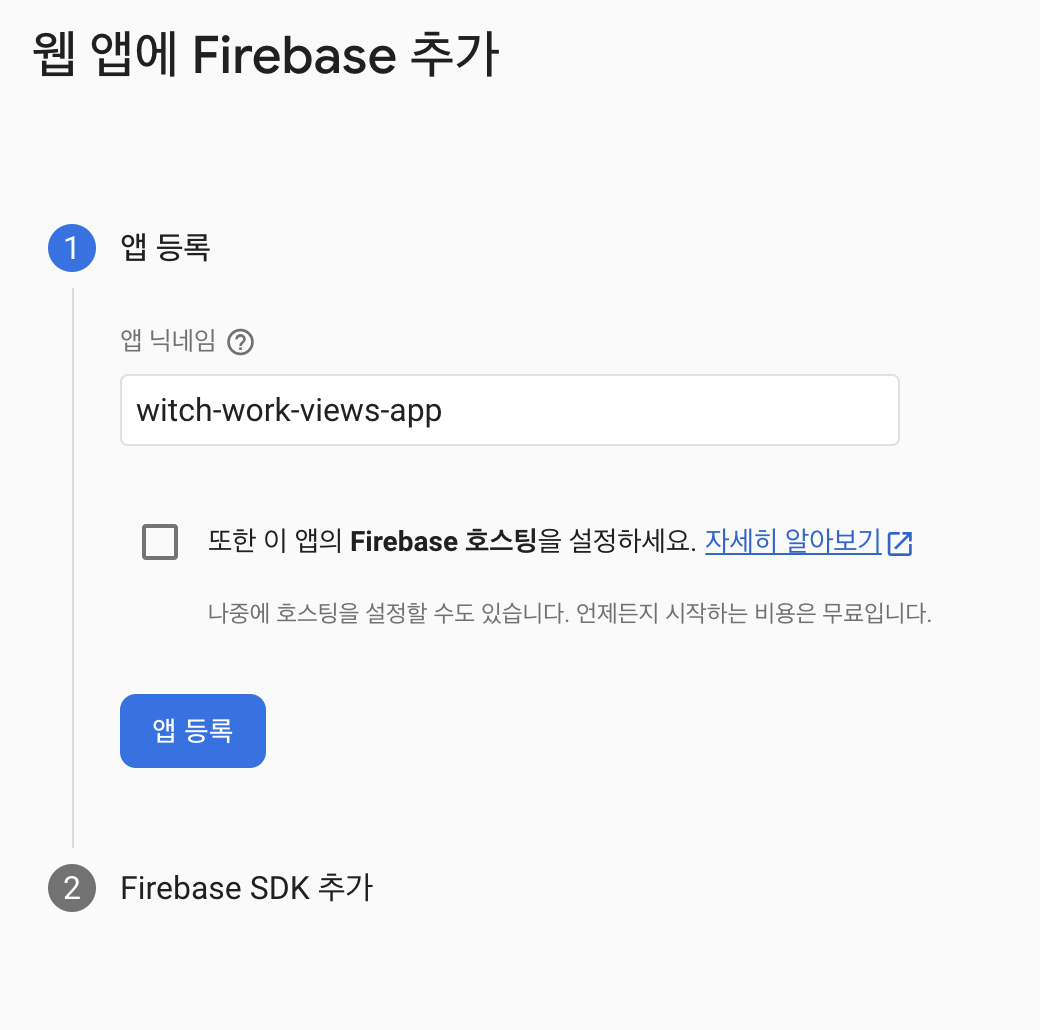Image resolution: width=1040 pixels, height=1030 pixels.
Task: Click the Firebase SDK 추가 label text
Action: tap(247, 887)
